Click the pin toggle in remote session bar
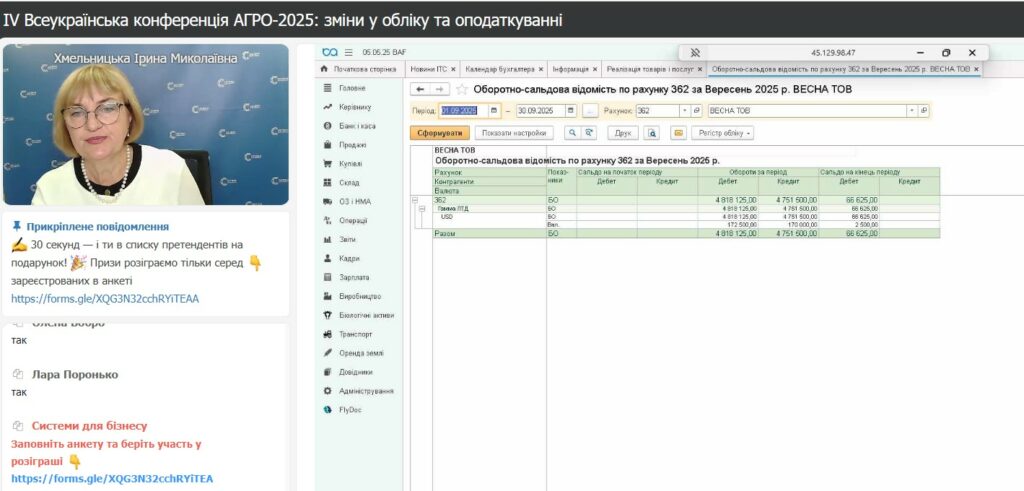This screenshot has width=1024, height=491. tap(695, 52)
